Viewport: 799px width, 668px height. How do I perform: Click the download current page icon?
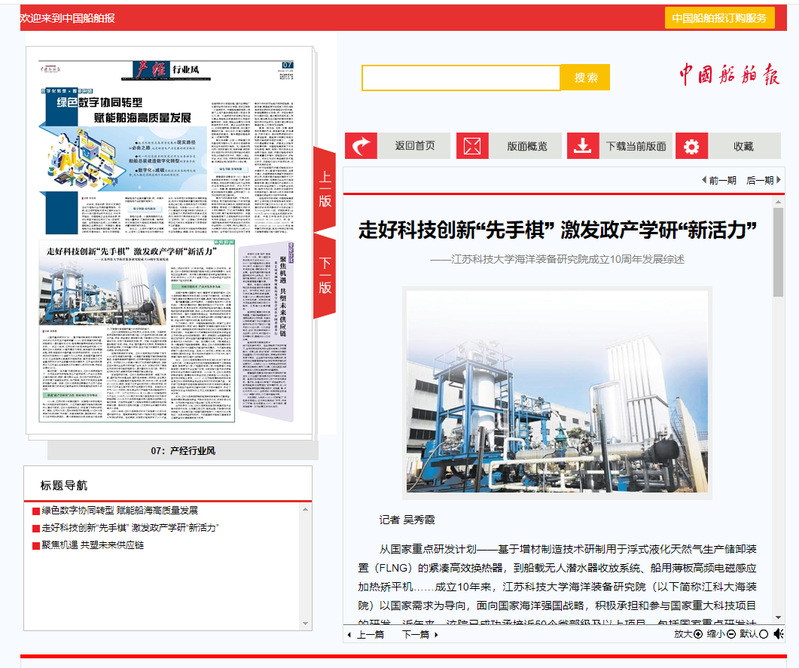click(x=583, y=146)
